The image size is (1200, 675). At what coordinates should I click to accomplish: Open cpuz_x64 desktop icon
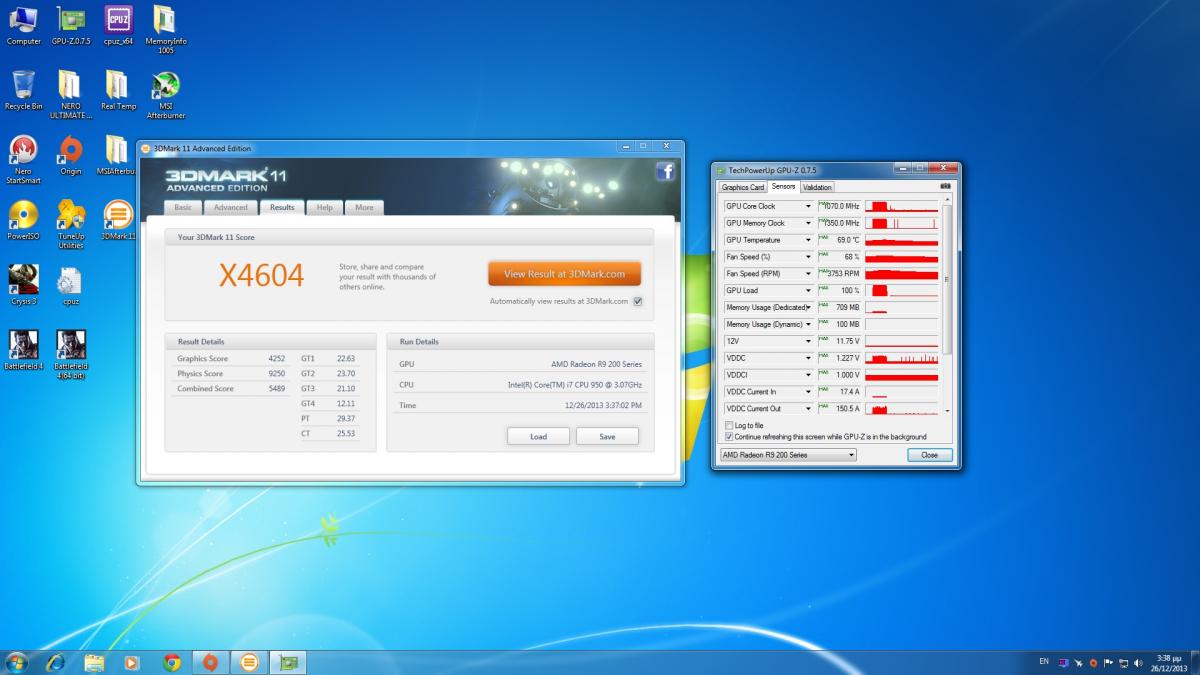118,20
